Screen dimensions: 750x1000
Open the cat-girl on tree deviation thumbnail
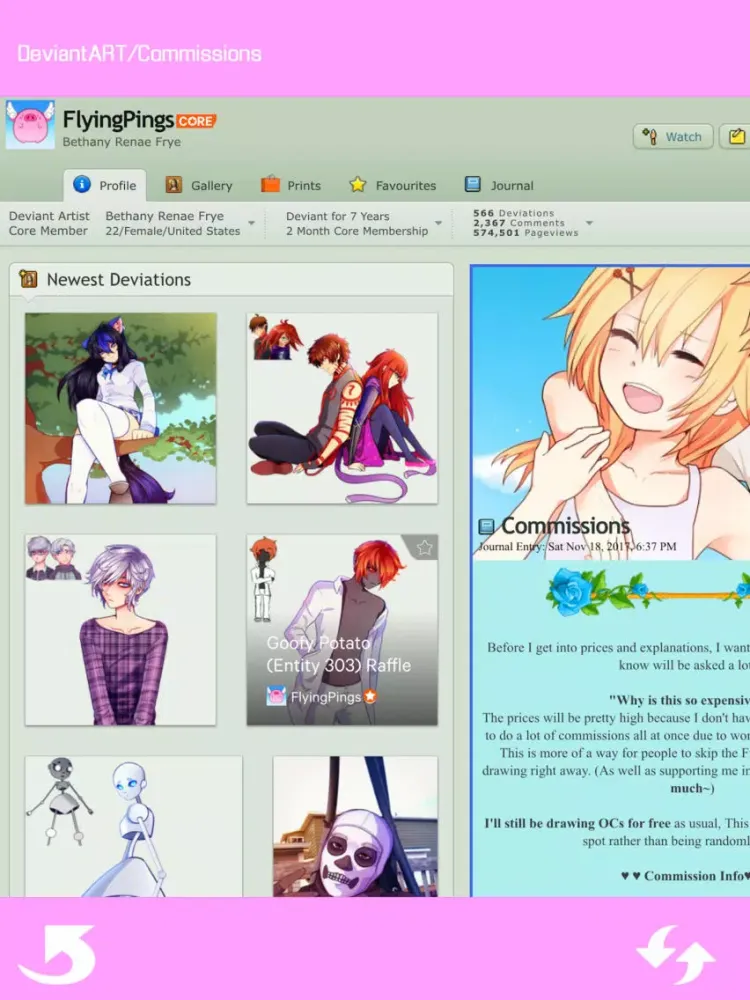click(x=121, y=408)
